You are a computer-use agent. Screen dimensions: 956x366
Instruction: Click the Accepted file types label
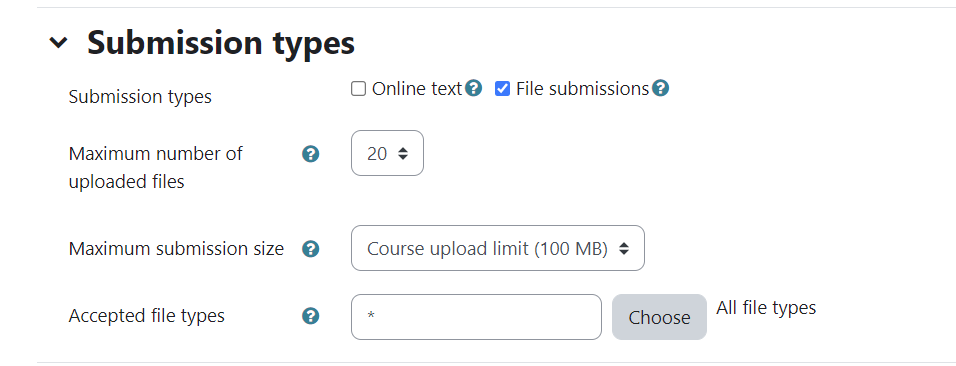pyautogui.click(x=146, y=316)
